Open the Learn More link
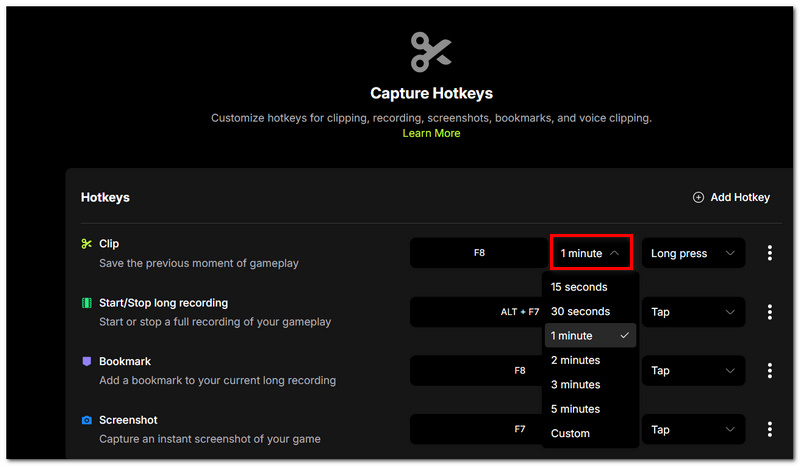This screenshot has width=800, height=466. click(431, 133)
